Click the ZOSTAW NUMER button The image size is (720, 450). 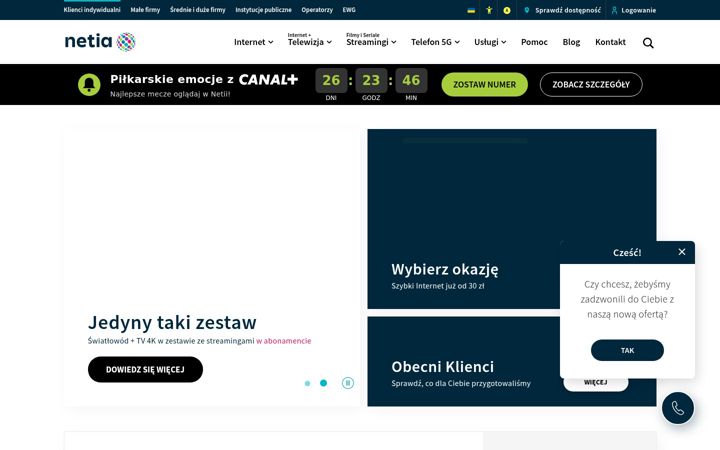[x=484, y=84]
